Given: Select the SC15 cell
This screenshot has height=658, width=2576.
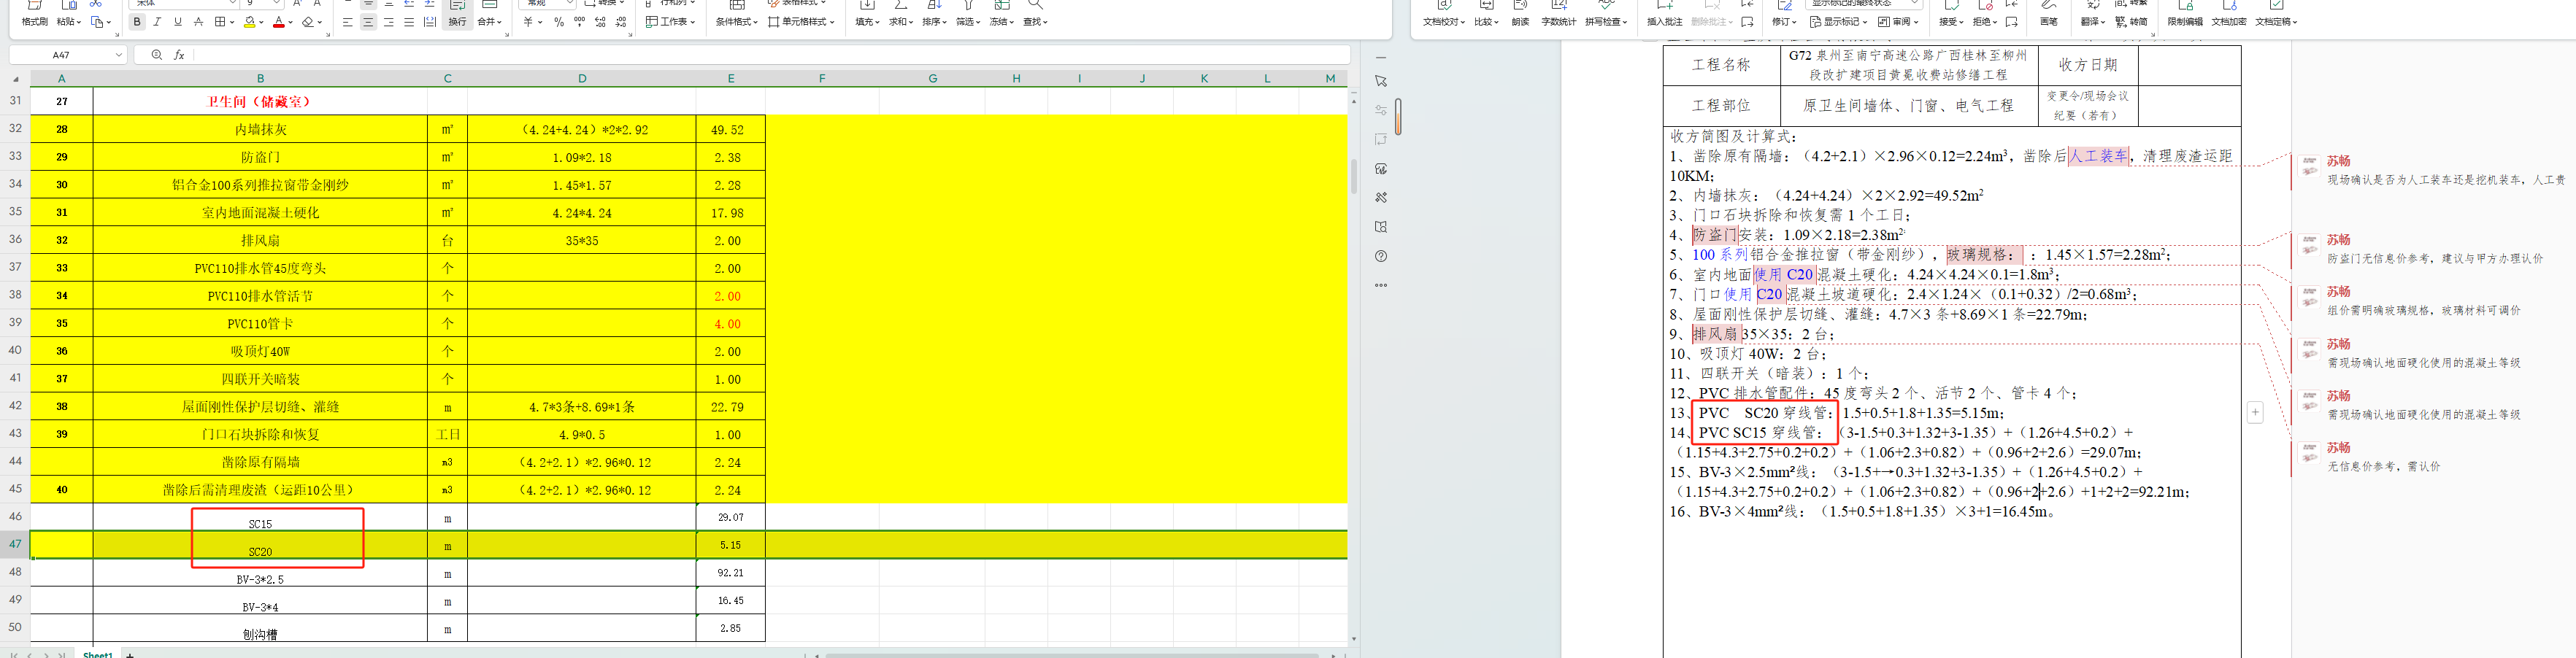Looking at the screenshot, I should click(260, 518).
